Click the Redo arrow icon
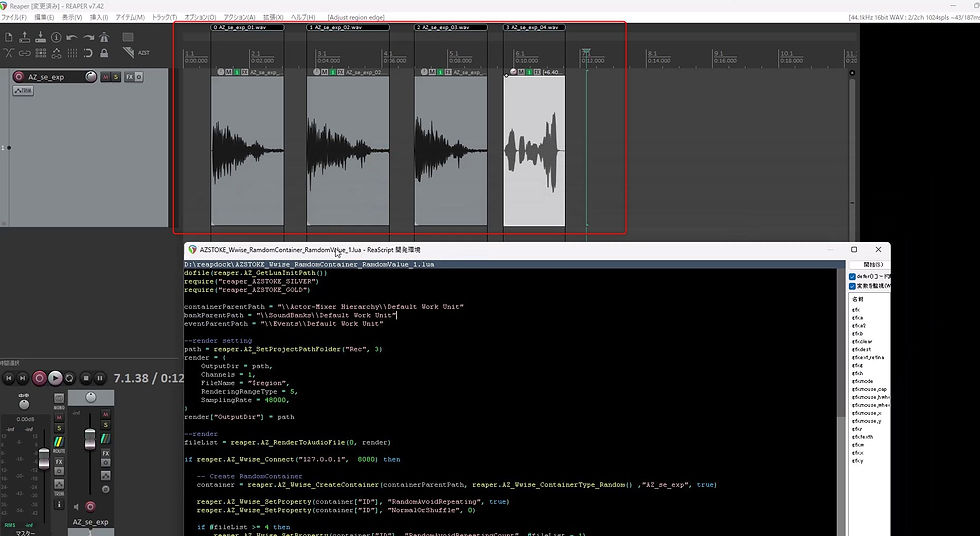 [88, 37]
